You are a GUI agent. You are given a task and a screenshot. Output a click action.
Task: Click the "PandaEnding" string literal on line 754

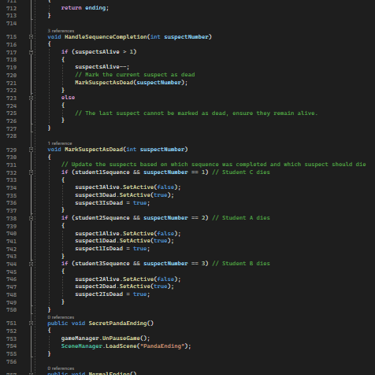coord(162,346)
